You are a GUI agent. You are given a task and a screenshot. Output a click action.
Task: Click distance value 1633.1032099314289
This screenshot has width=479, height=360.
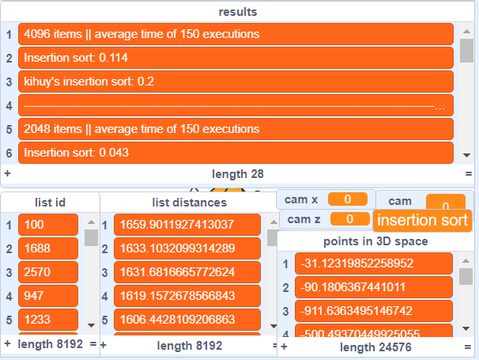point(187,248)
